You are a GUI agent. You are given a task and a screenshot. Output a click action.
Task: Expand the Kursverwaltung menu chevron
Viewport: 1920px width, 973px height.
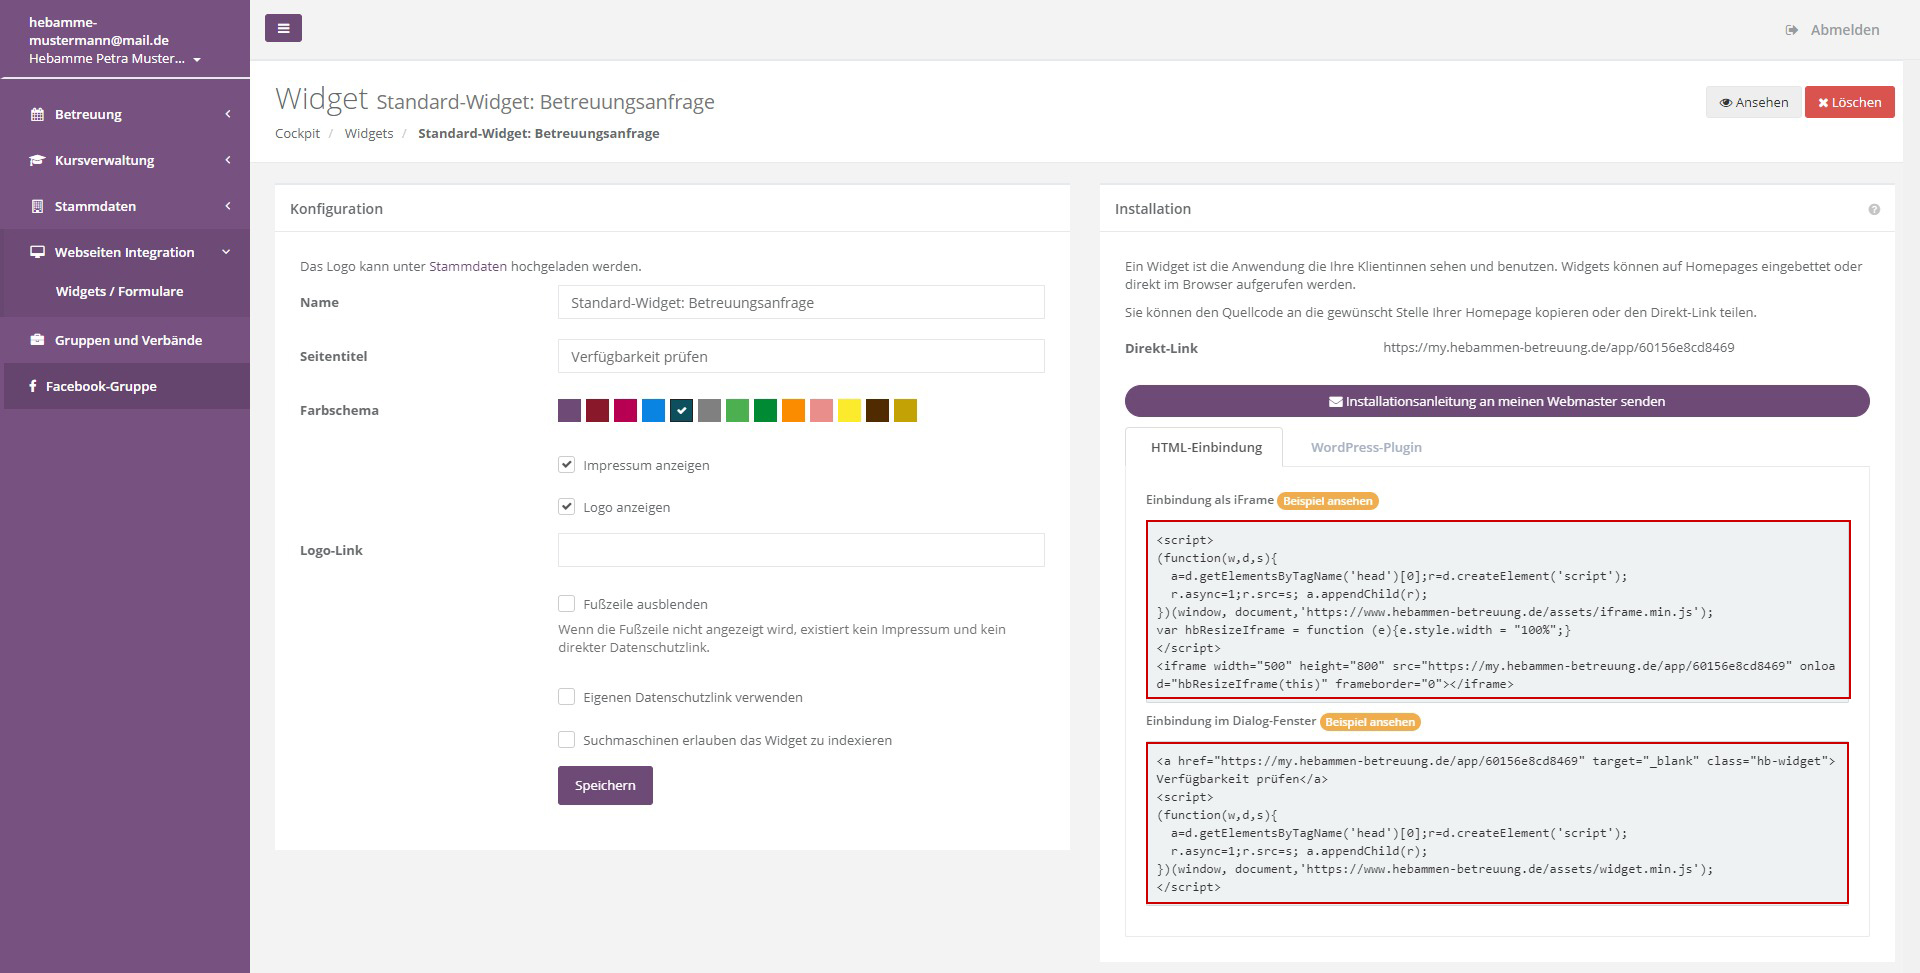point(228,160)
